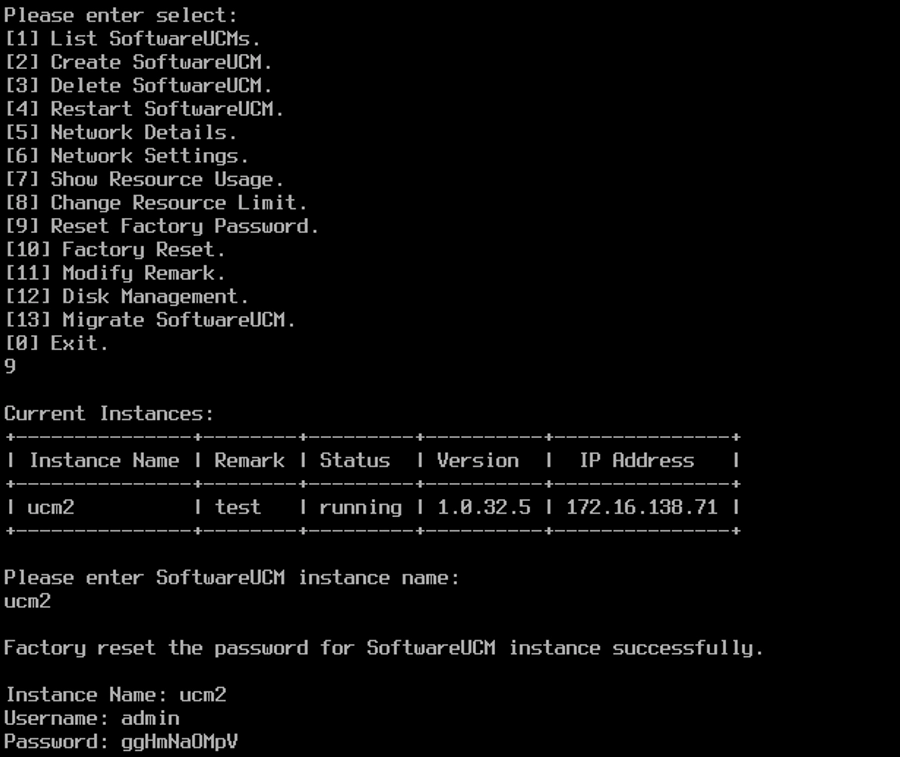The height and width of the screenshot is (757, 900).
Task: Click the Network Details menu line
Action: (121, 133)
